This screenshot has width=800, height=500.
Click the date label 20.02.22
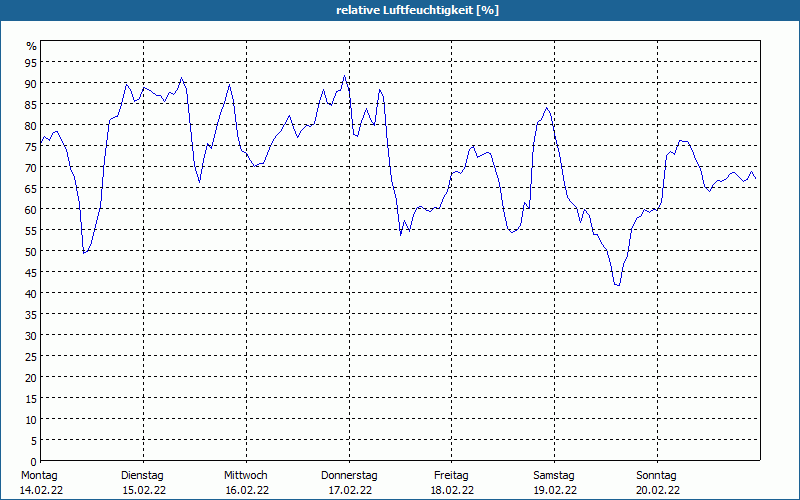658,491
